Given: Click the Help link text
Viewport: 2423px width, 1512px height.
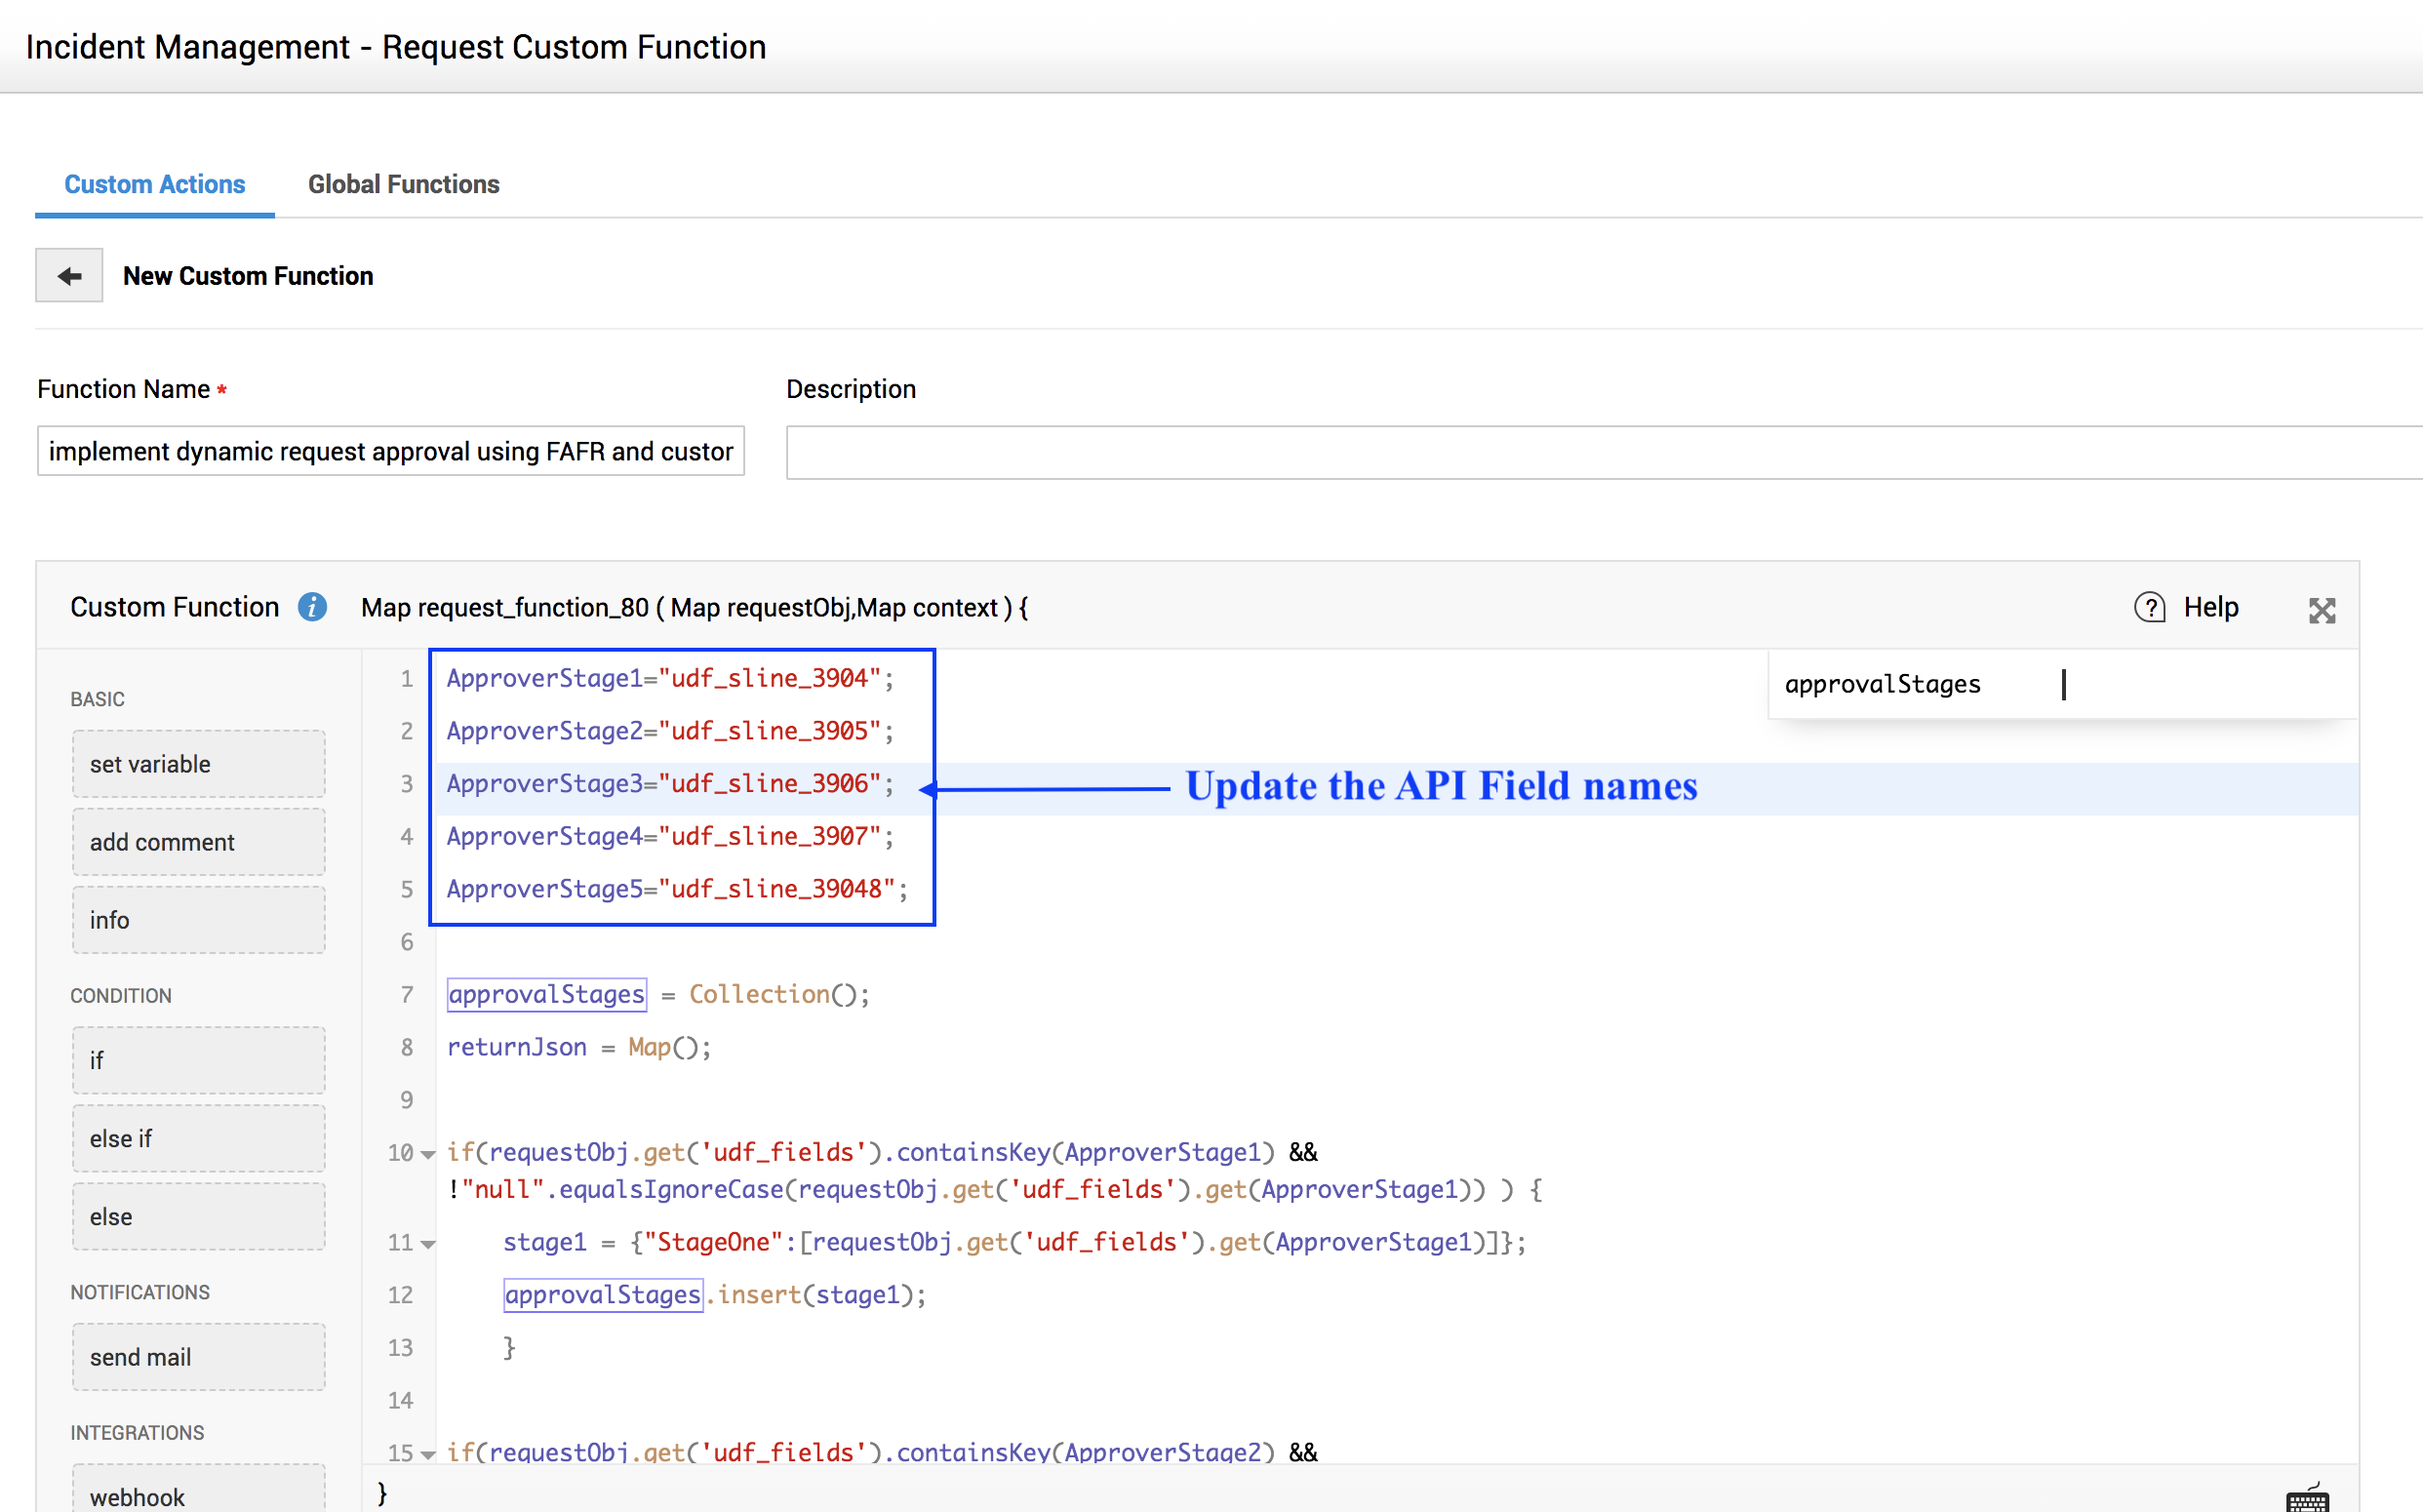Looking at the screenshot, I should [2210, 607].
